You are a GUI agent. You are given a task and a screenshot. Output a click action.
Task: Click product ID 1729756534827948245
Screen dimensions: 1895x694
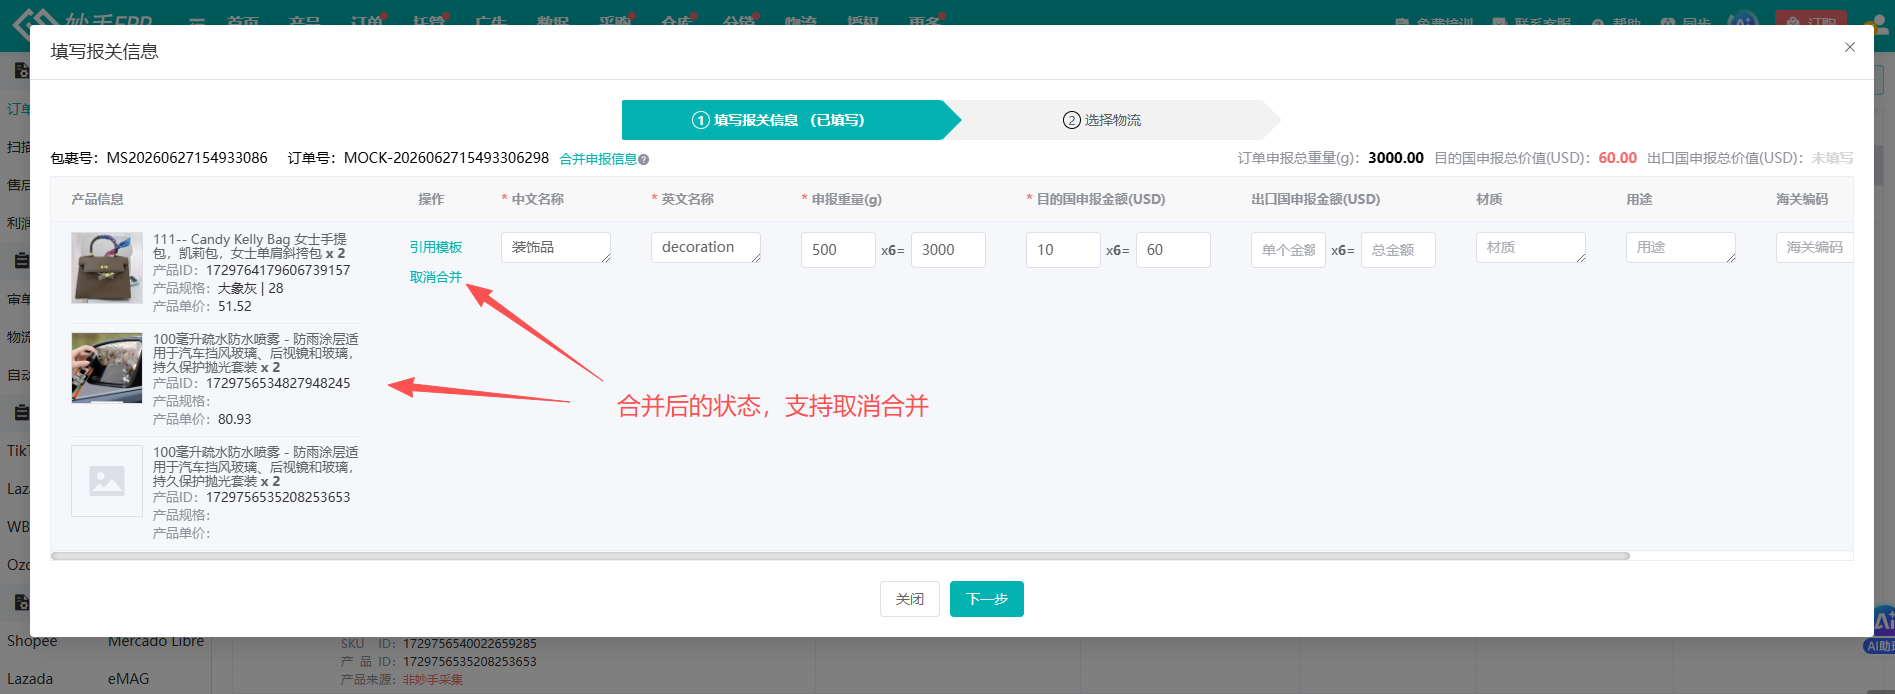(x=278, y=383)
